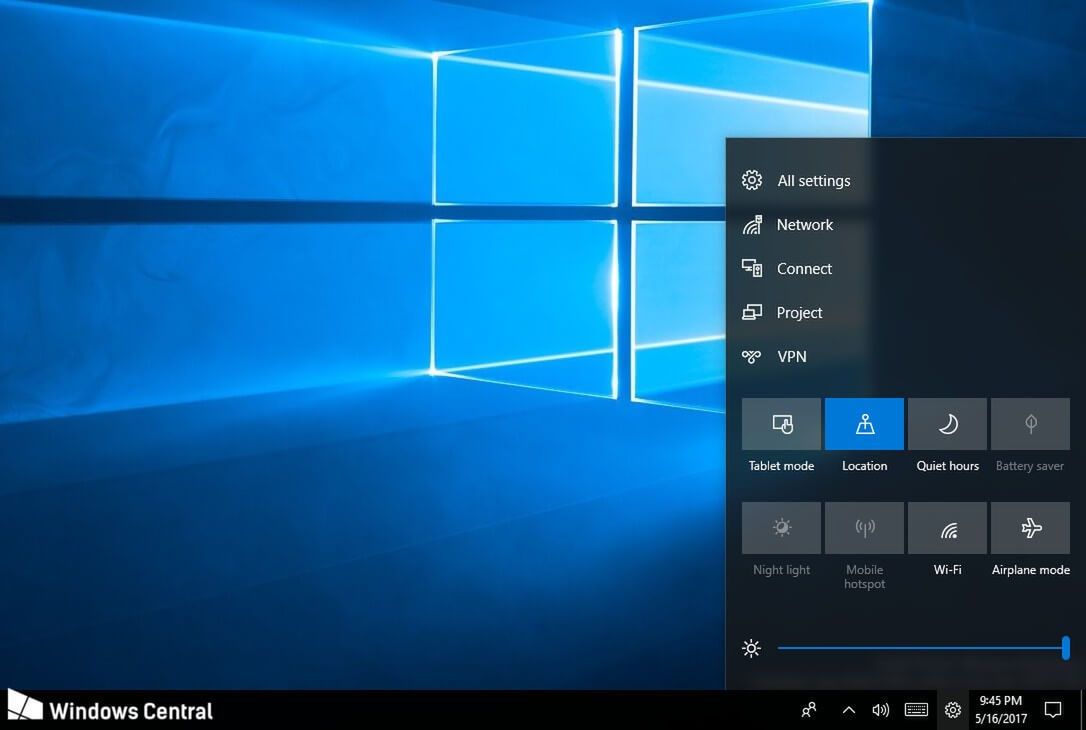The width and height of the screenshot is (1086, 730).
Task: Enable Quiet hours
Action: (947, 423)
